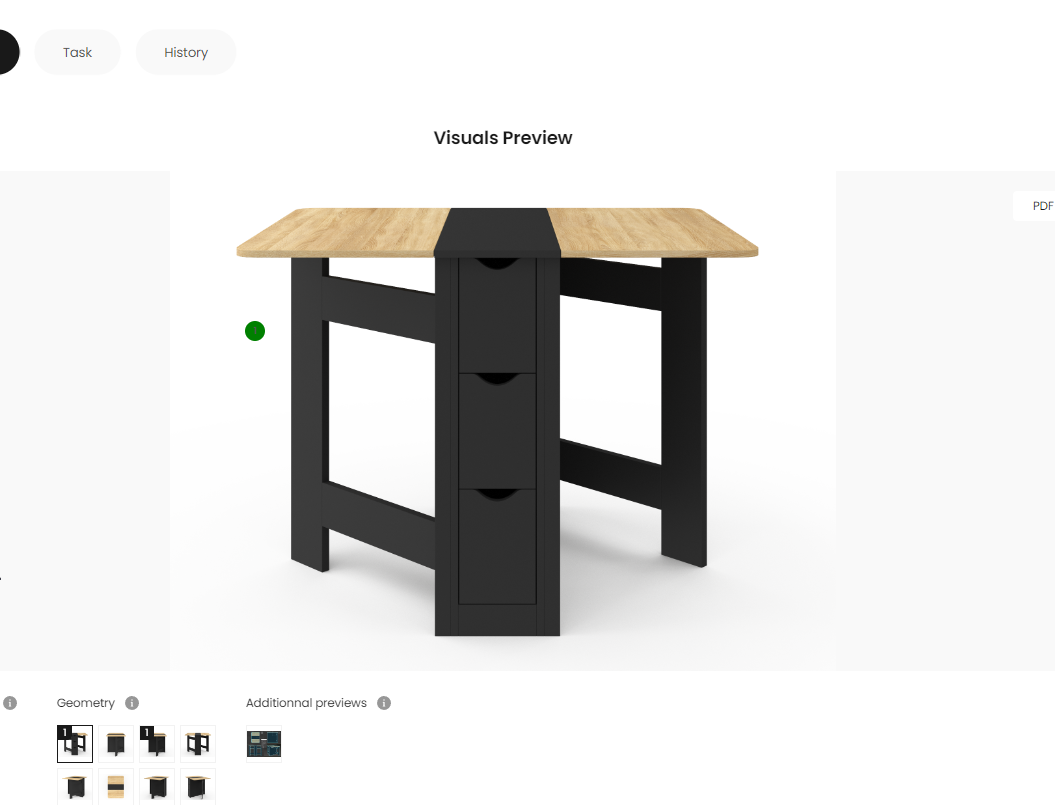Click the black circle left of Task
The height and width of the screenshot is (805, 1055).
click(7, 52)
